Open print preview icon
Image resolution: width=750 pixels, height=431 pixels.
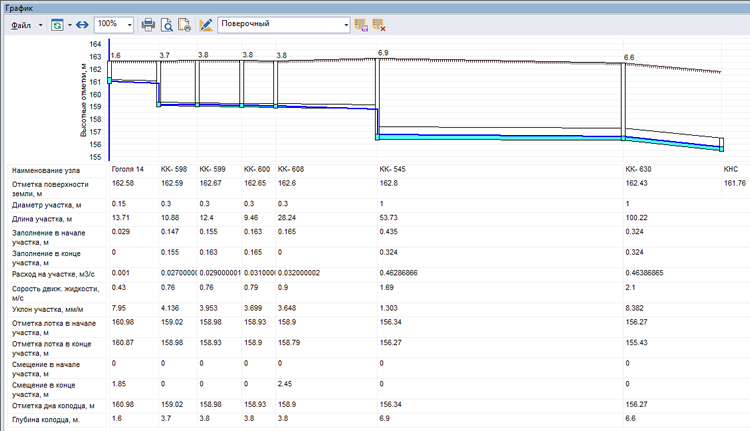(167, 23)
